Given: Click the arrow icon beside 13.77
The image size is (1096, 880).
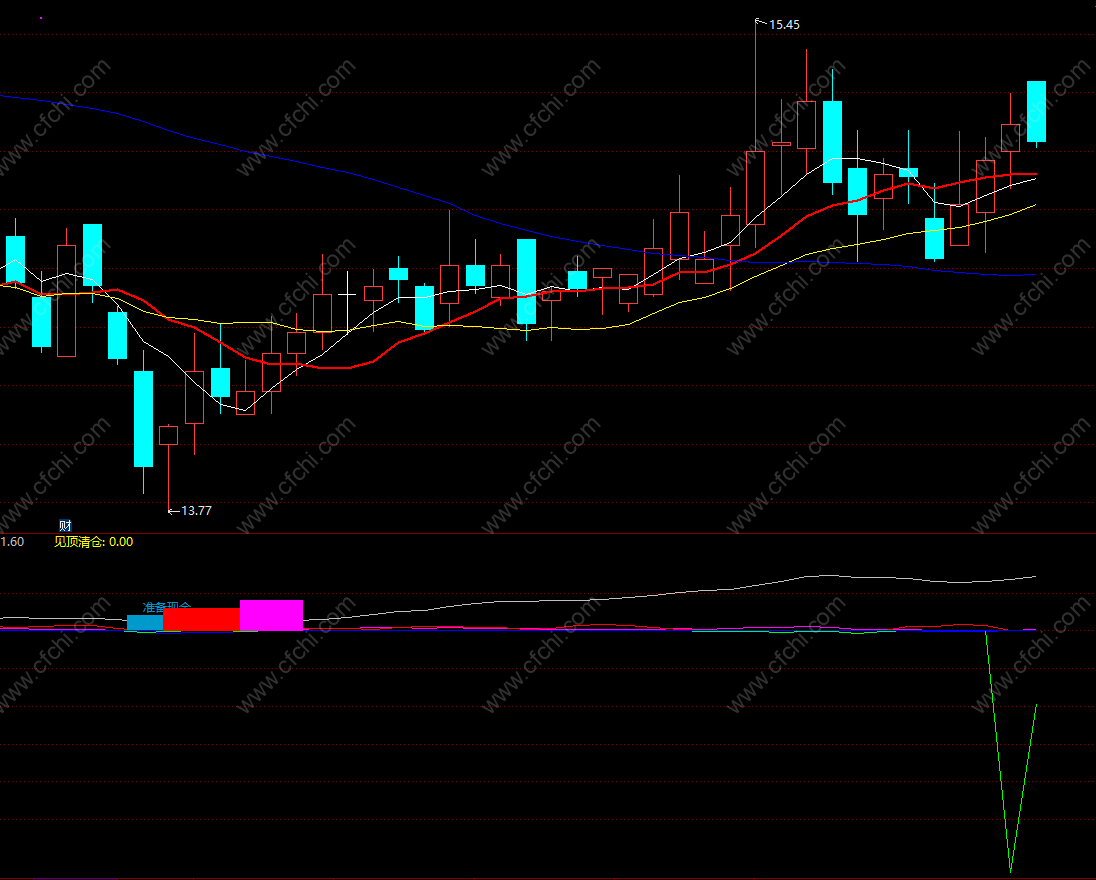Looking at the screenshot, I should click(174, 512).
